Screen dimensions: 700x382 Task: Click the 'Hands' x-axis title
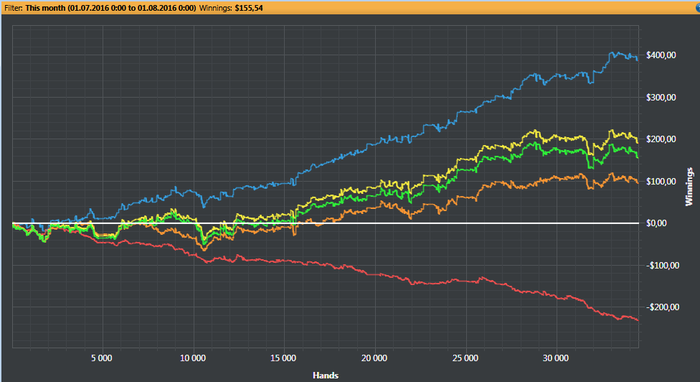[325, 375]
